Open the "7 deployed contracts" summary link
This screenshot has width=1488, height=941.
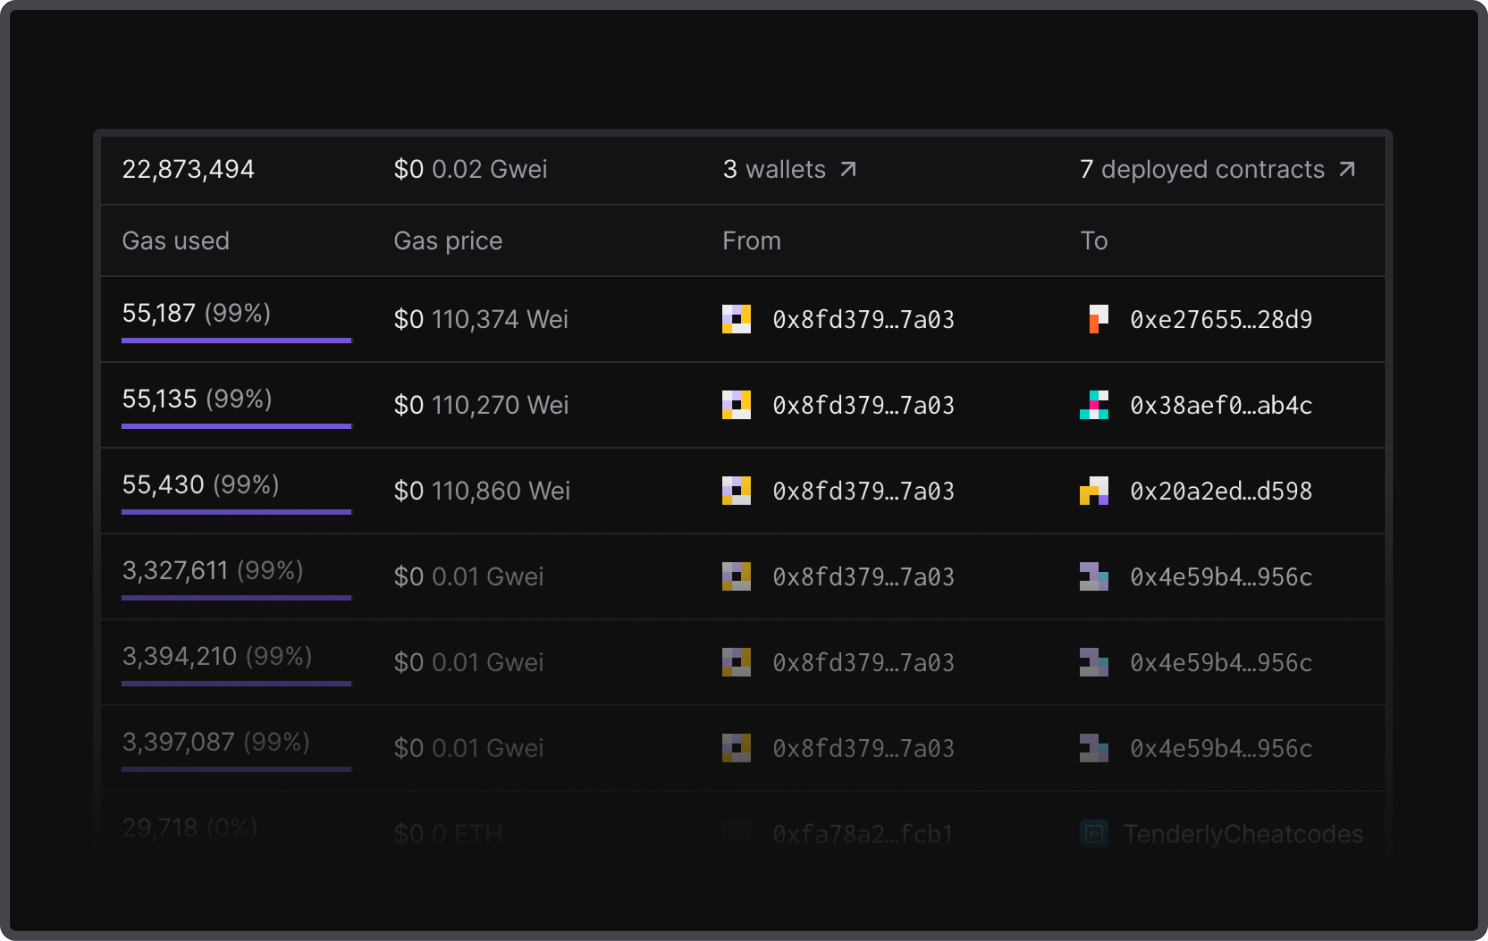[x=1202, y=170]
